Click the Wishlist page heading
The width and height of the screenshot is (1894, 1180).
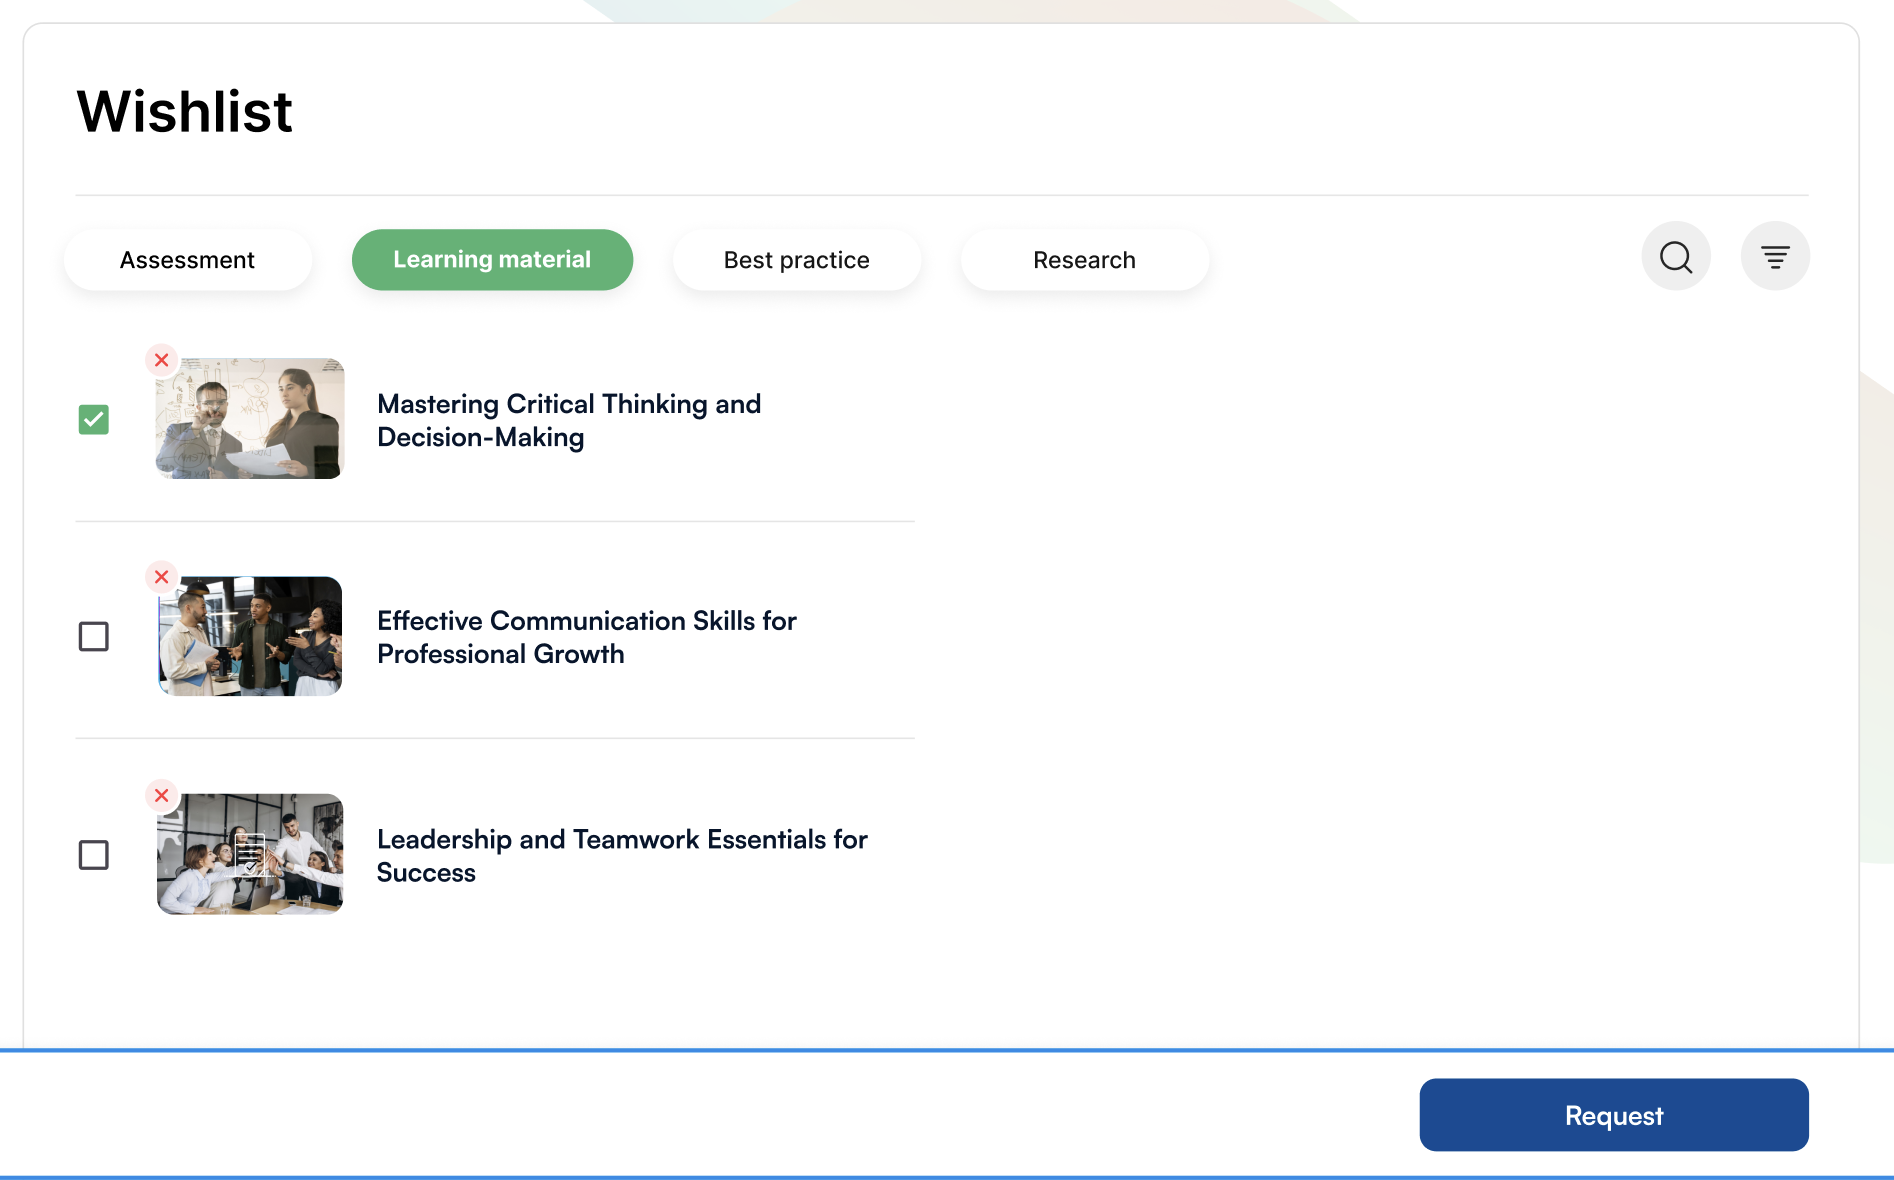185,111
